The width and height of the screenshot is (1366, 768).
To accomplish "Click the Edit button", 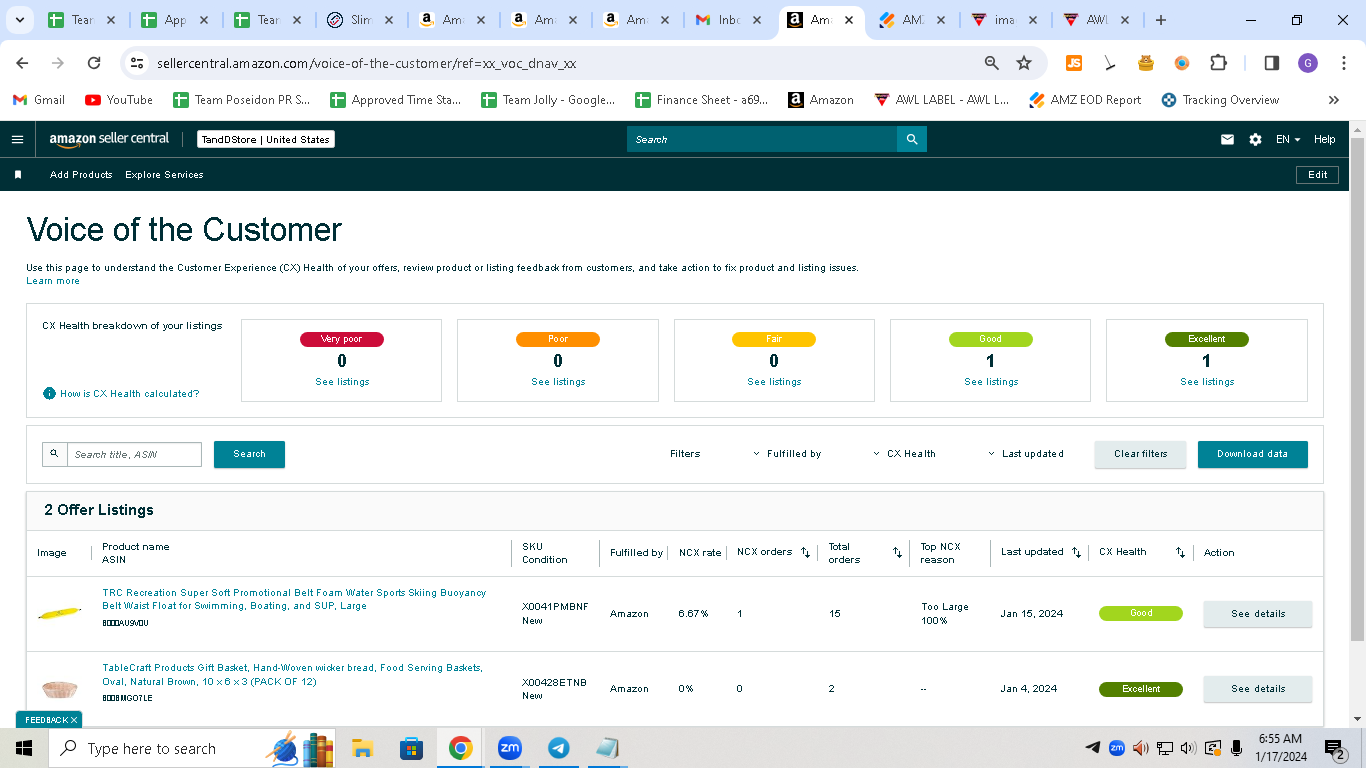I will (x=1318, y=175).
